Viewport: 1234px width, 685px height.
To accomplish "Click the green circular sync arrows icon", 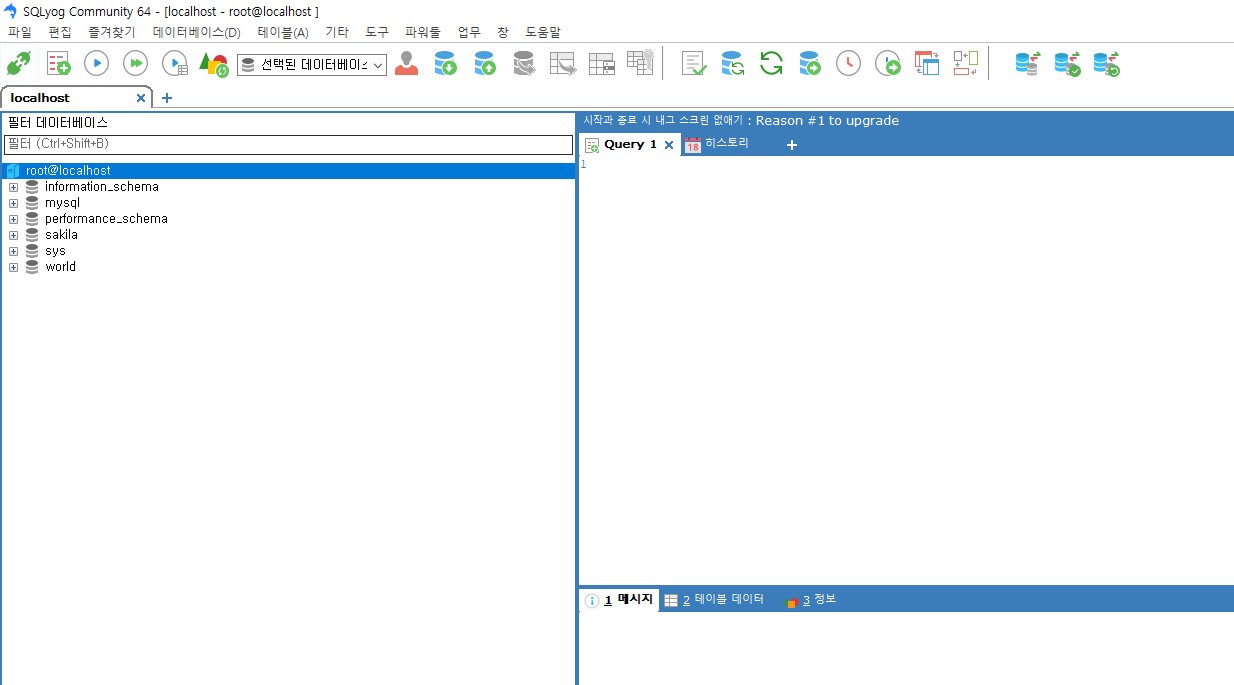I will (x=771, y=64).
